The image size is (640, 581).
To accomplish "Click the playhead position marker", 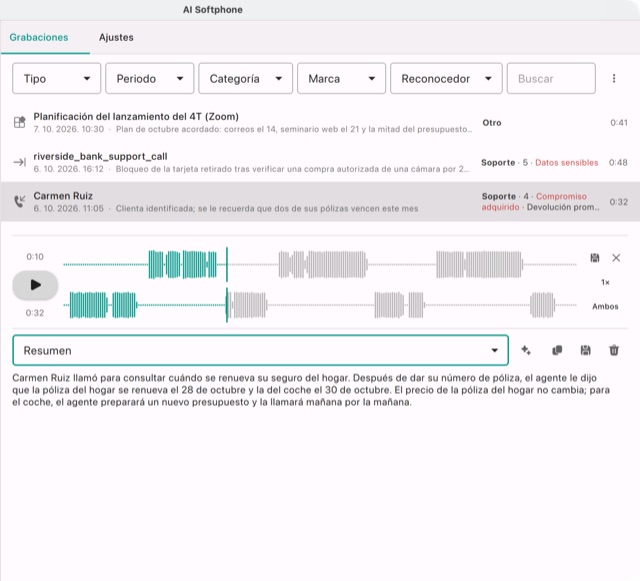I will click(x=227, y=285).
